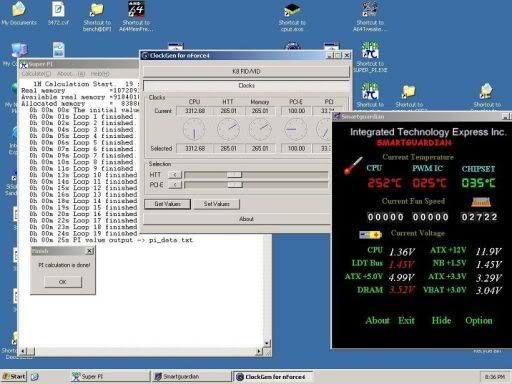Expand the K8 FID/VID section in ClockGen
The width and height of the screenshot is (512, 384).
(x=246, y=71)
